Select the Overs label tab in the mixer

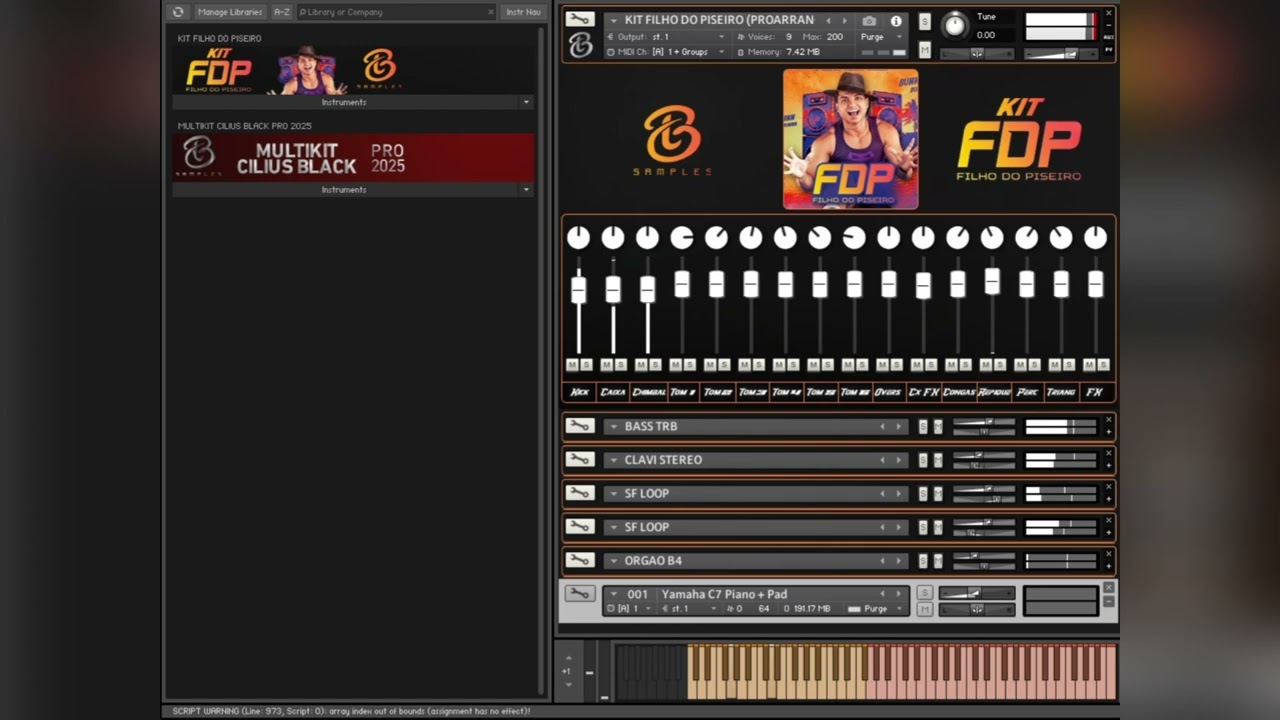pos(888,392)
